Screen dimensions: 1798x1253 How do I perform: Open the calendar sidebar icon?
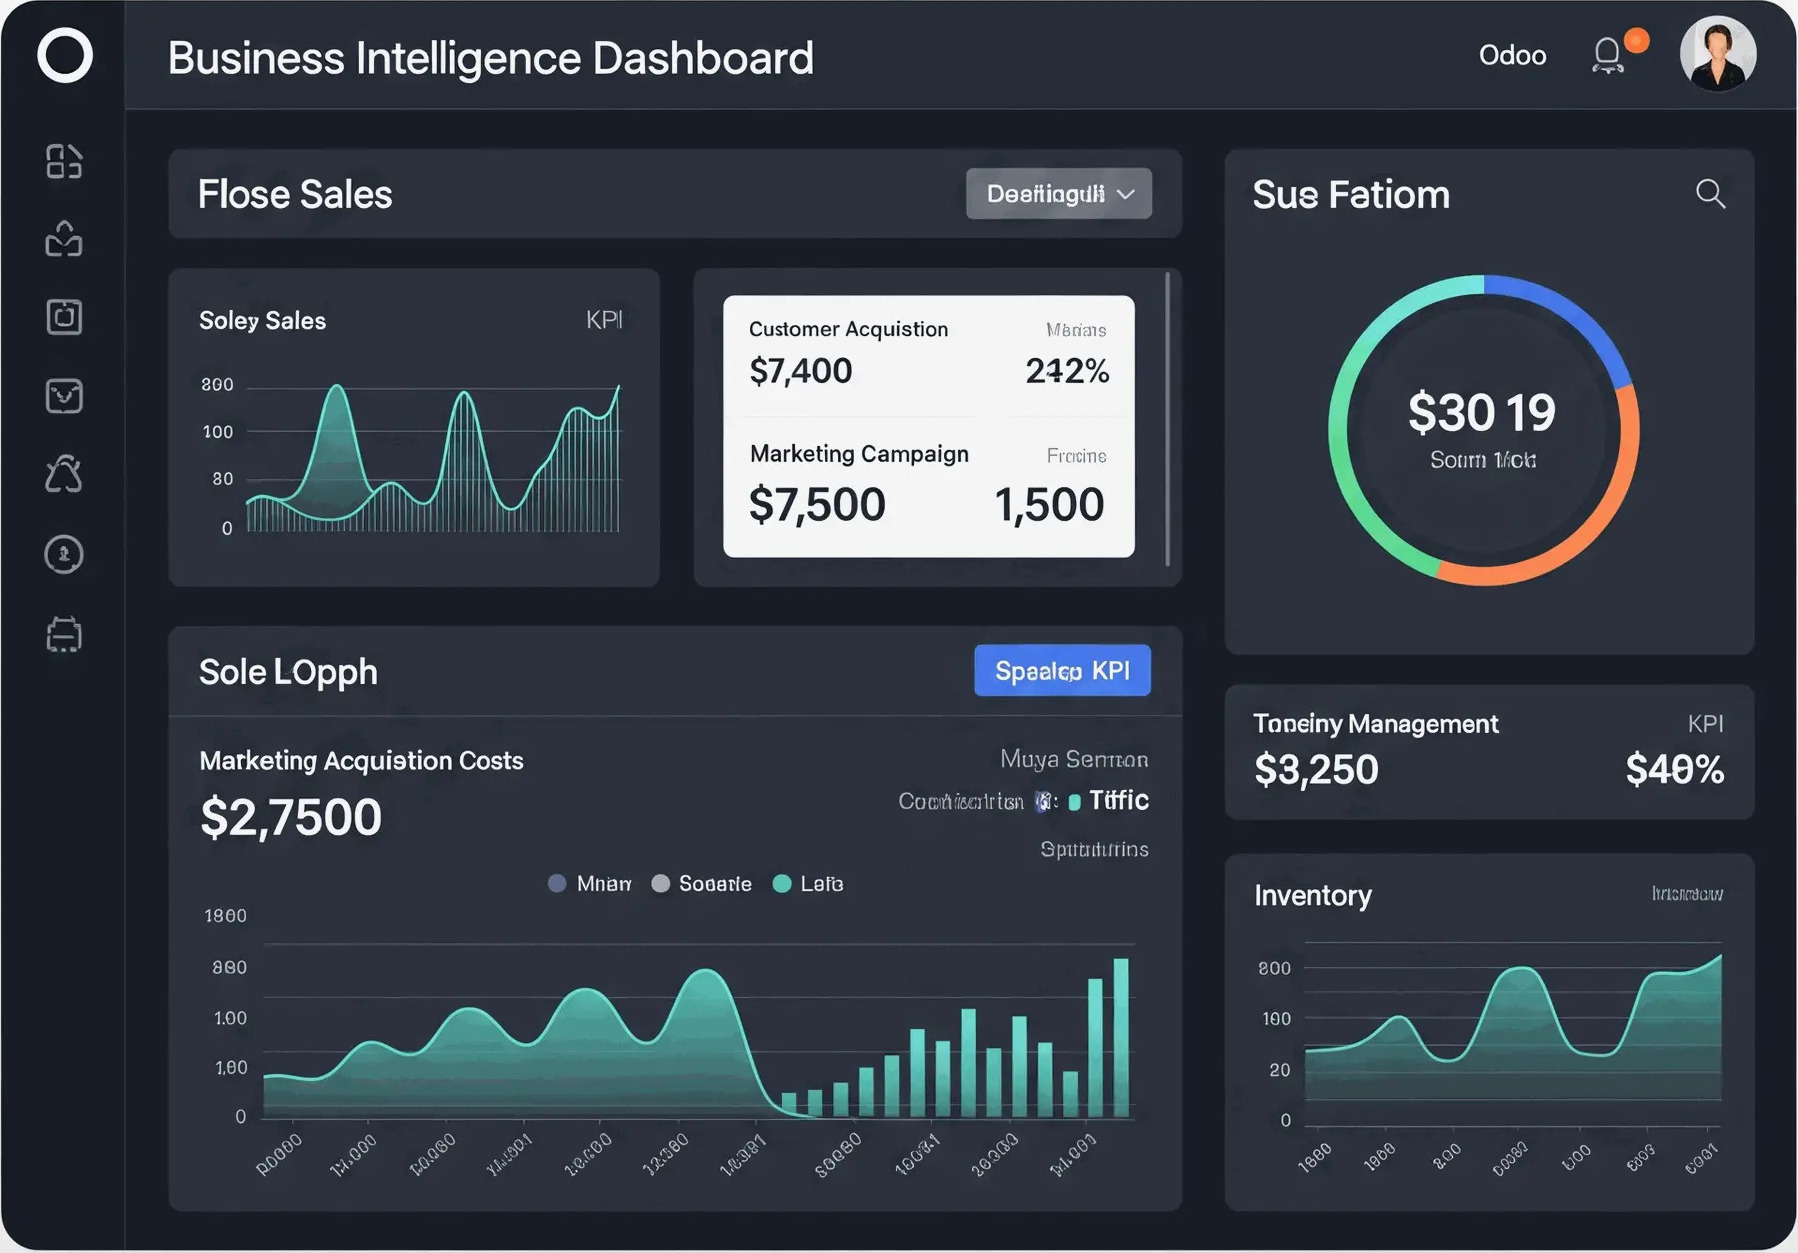tap(64, 634)
